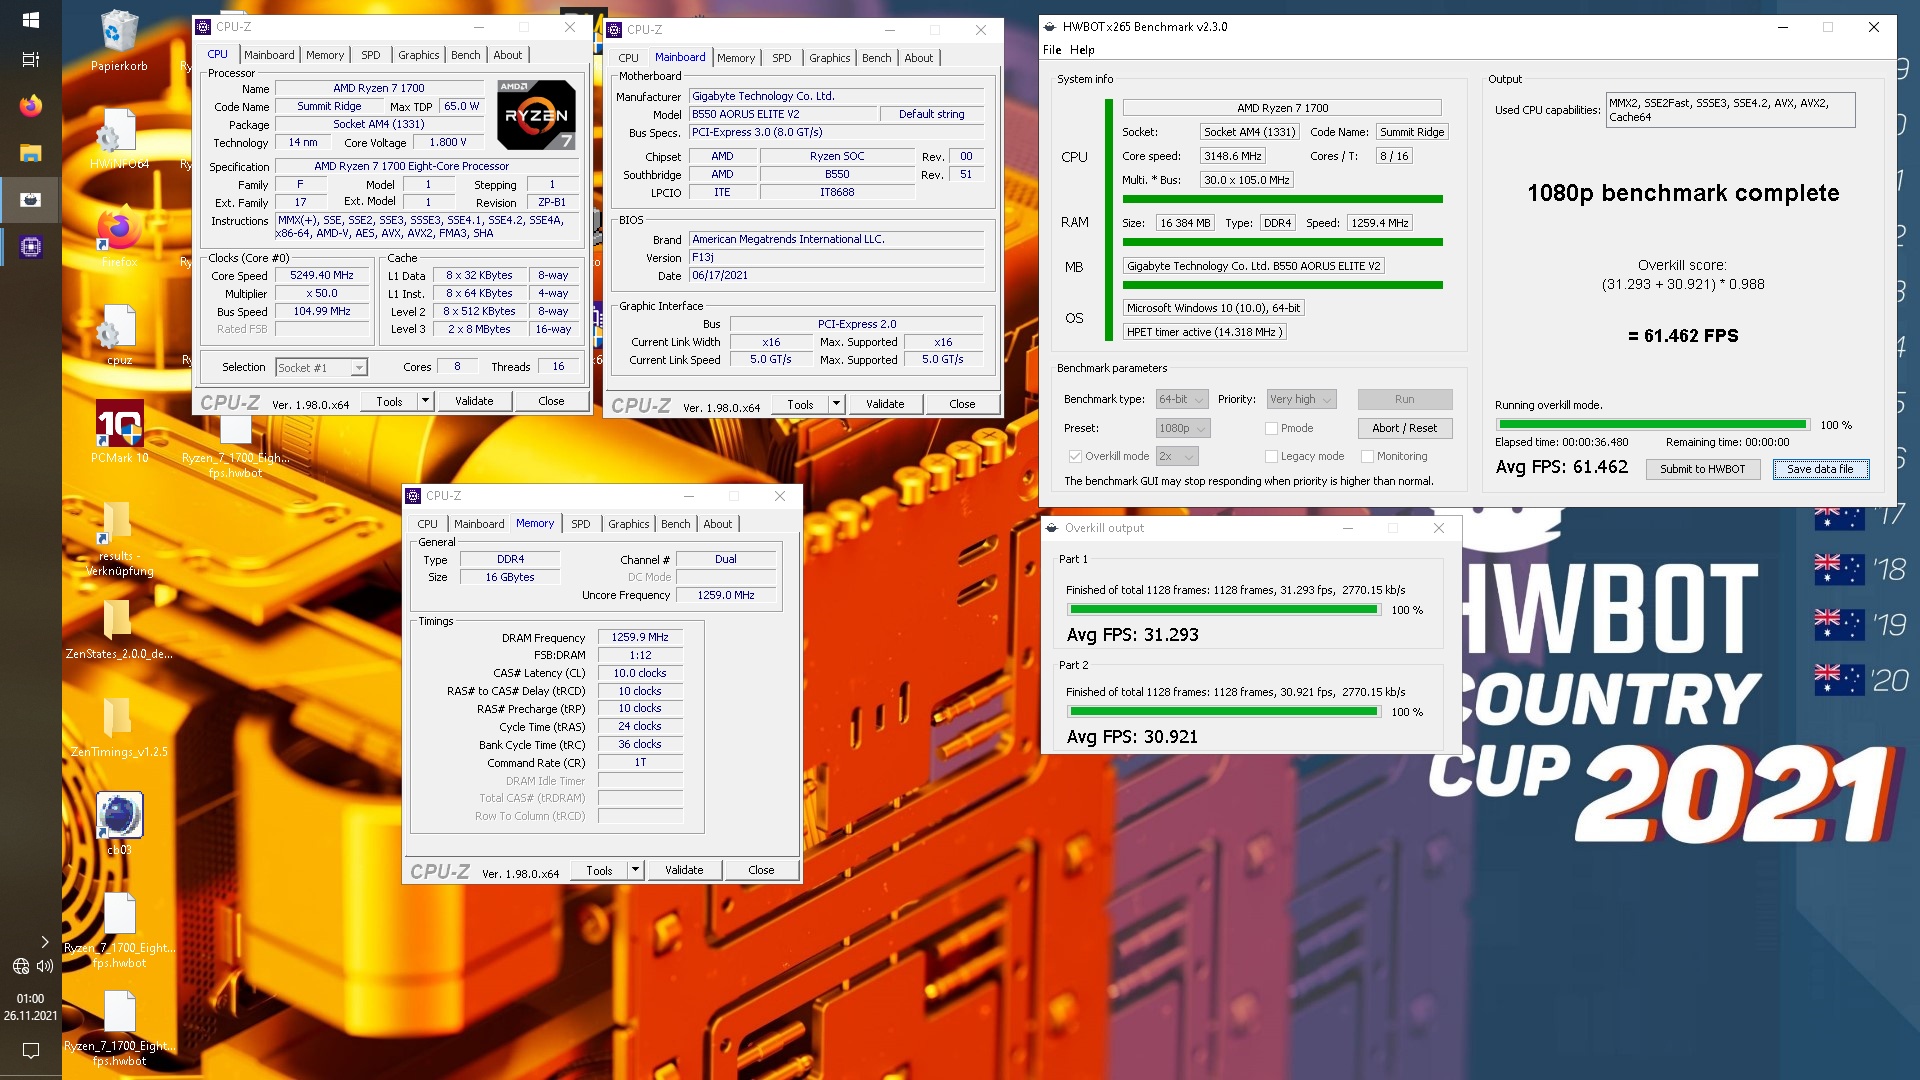
Task: Click the Part 2 progress bar
Action: coord(1224,712)
